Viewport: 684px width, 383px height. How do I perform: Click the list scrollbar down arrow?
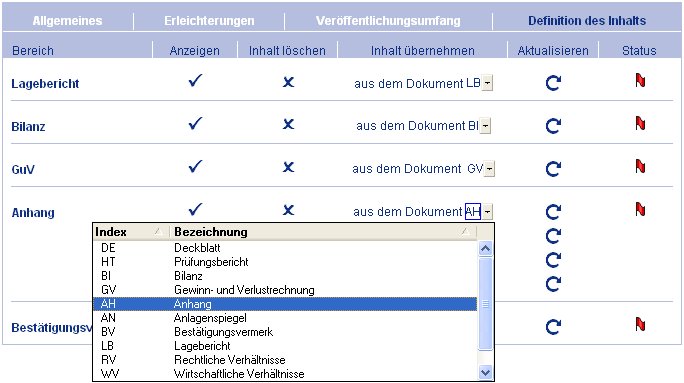pos(486,373)
